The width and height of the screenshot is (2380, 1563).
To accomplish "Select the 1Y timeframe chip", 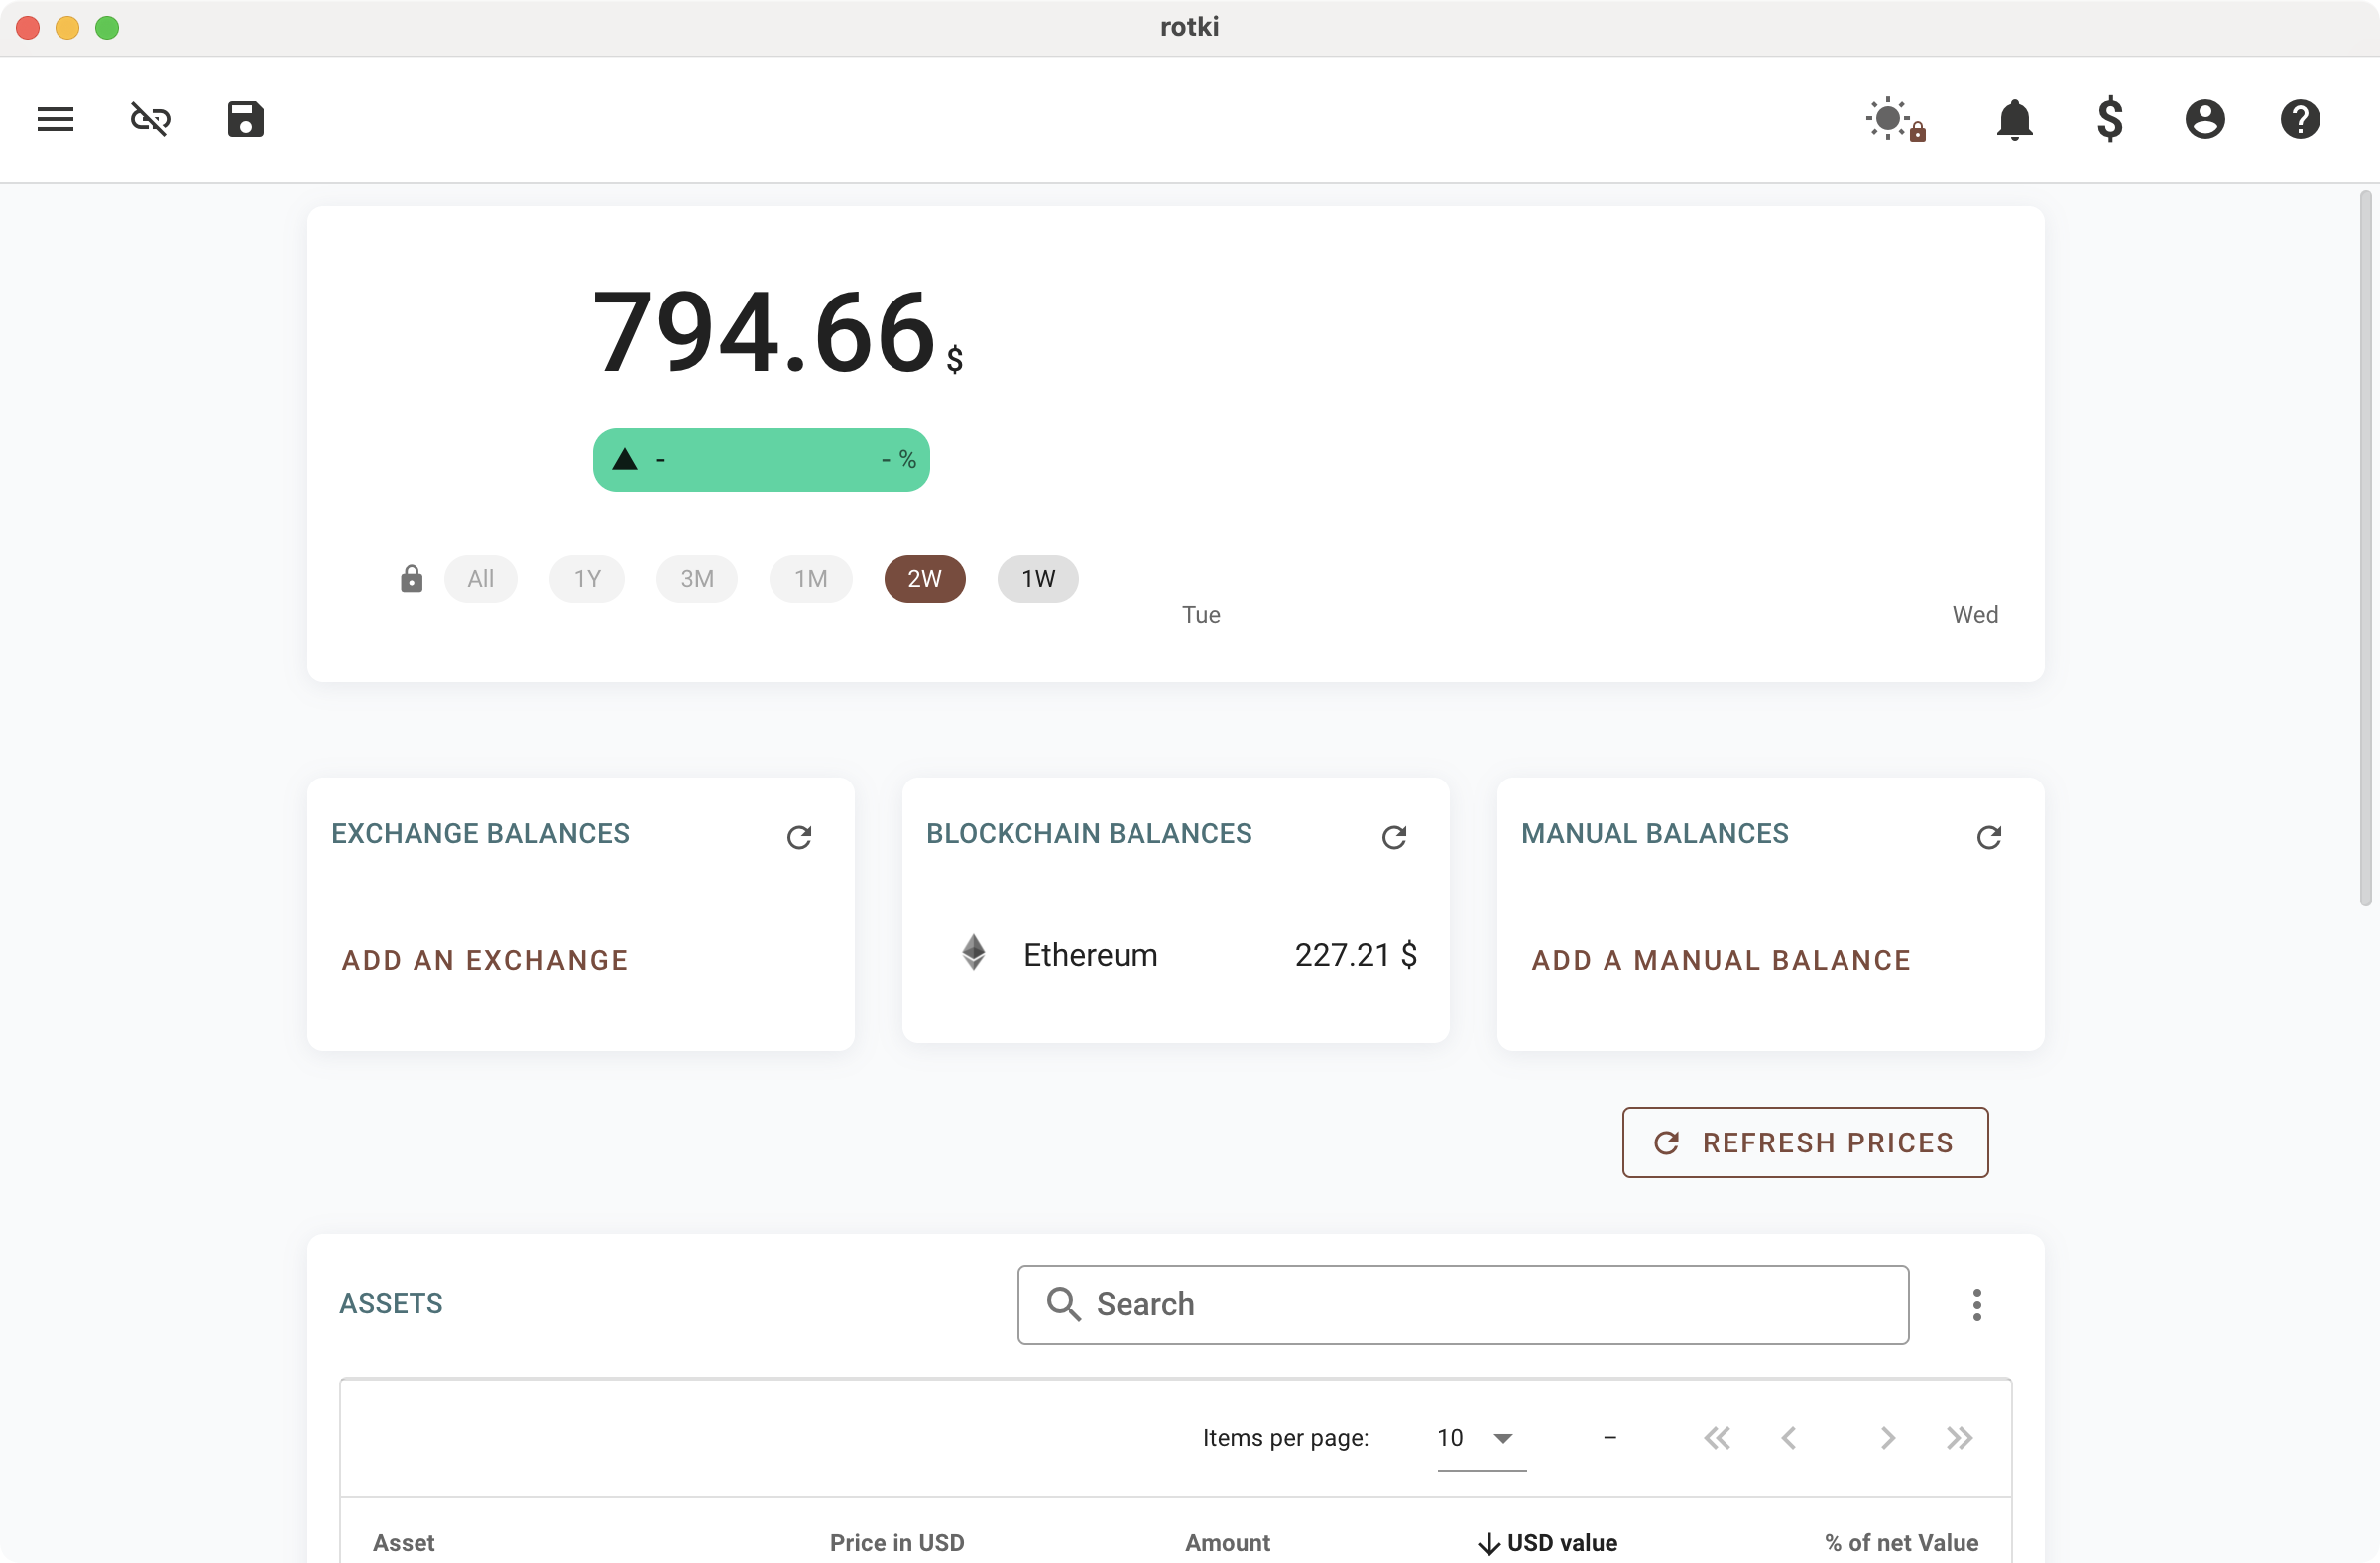I will click(587, 579).
